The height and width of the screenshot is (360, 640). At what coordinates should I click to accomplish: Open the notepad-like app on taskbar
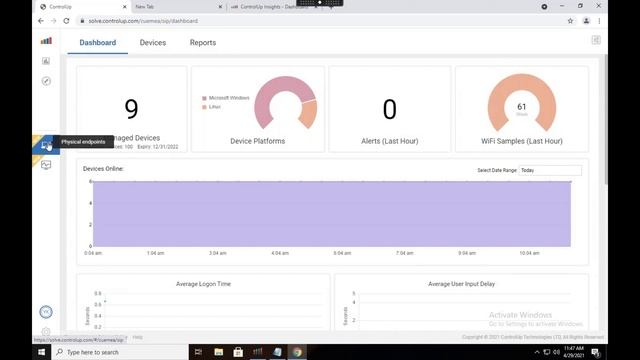coord(277,352)
